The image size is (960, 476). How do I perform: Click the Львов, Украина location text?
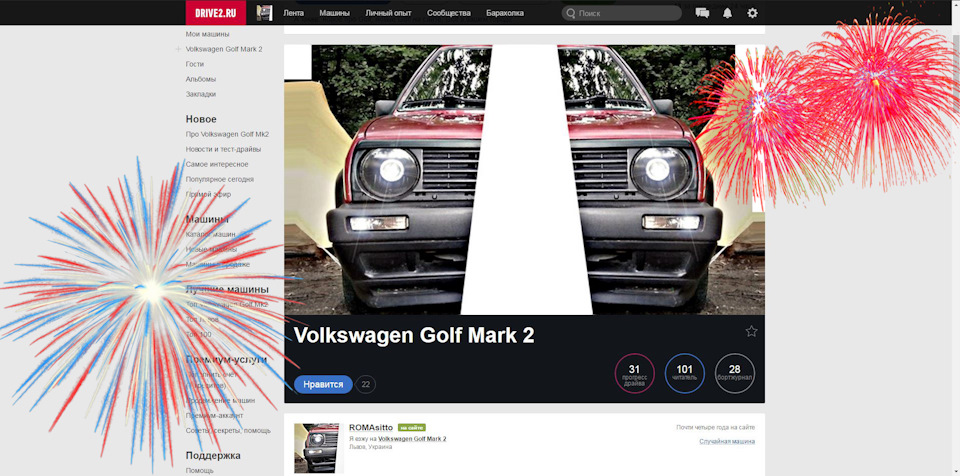point(370,447)
